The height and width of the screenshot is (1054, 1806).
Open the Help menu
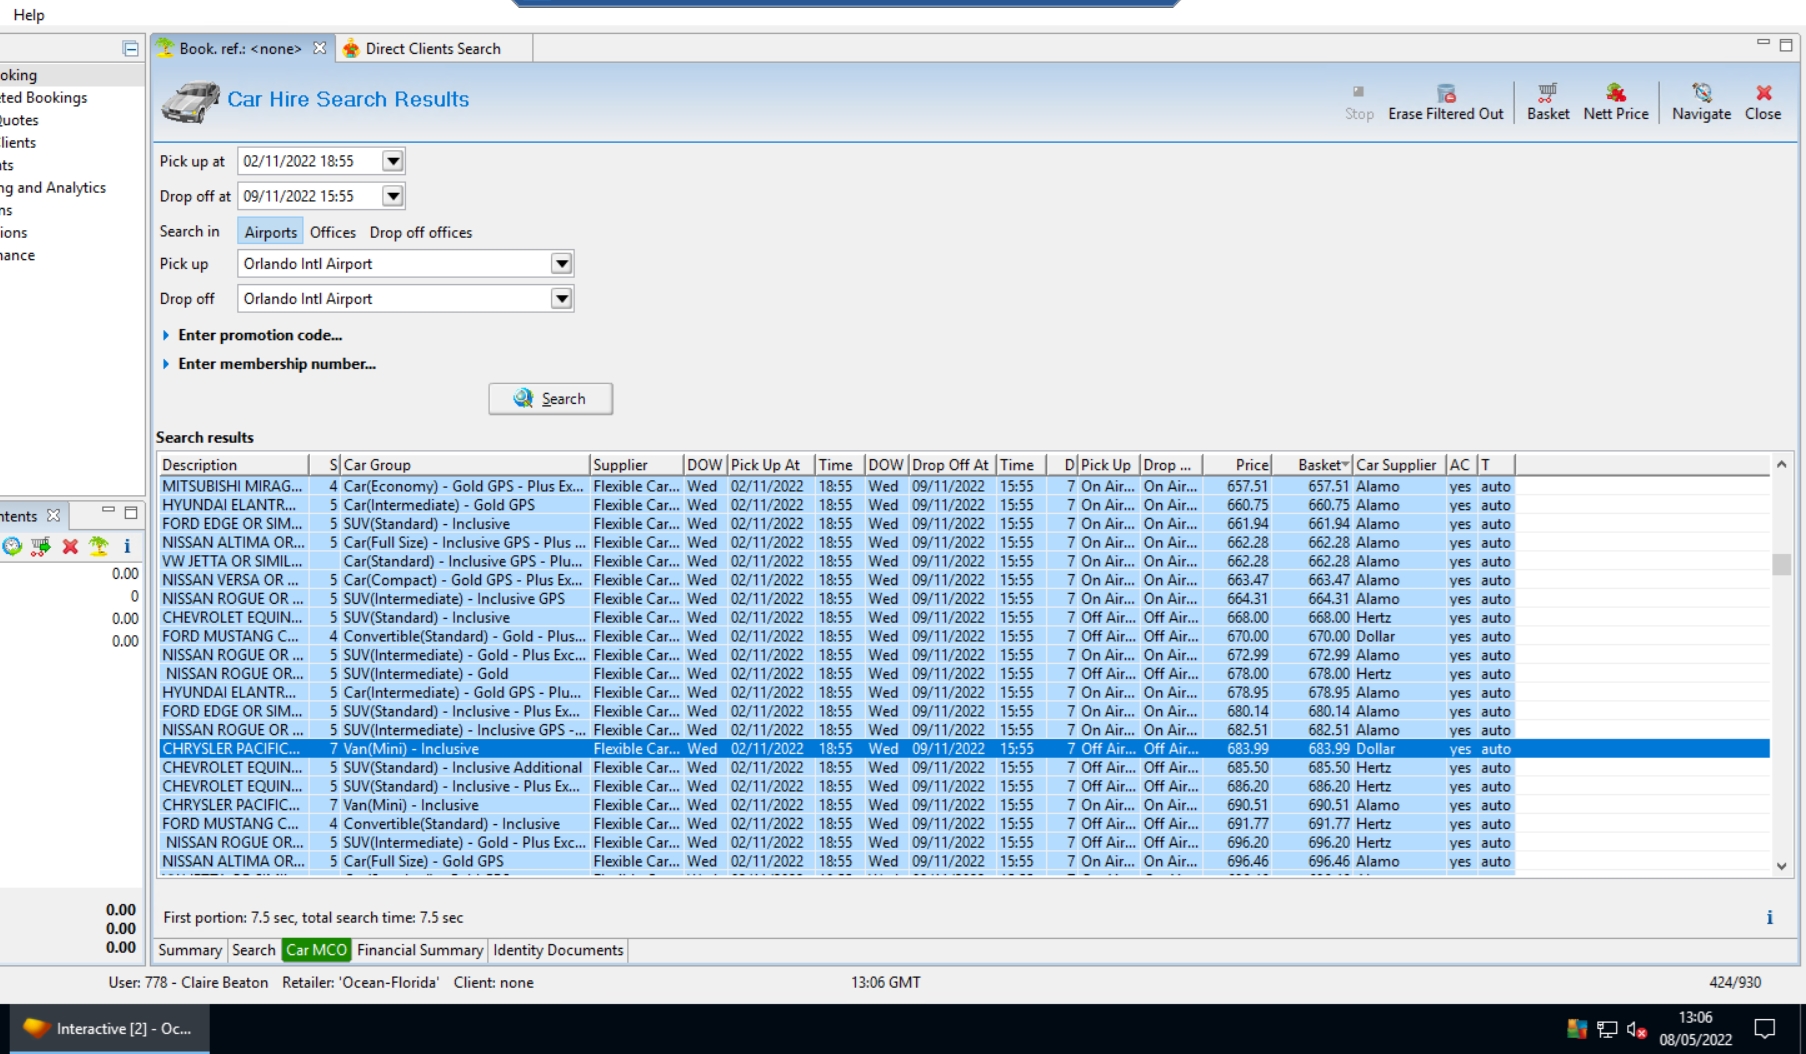pyautogui.click(x=29, y=15)
